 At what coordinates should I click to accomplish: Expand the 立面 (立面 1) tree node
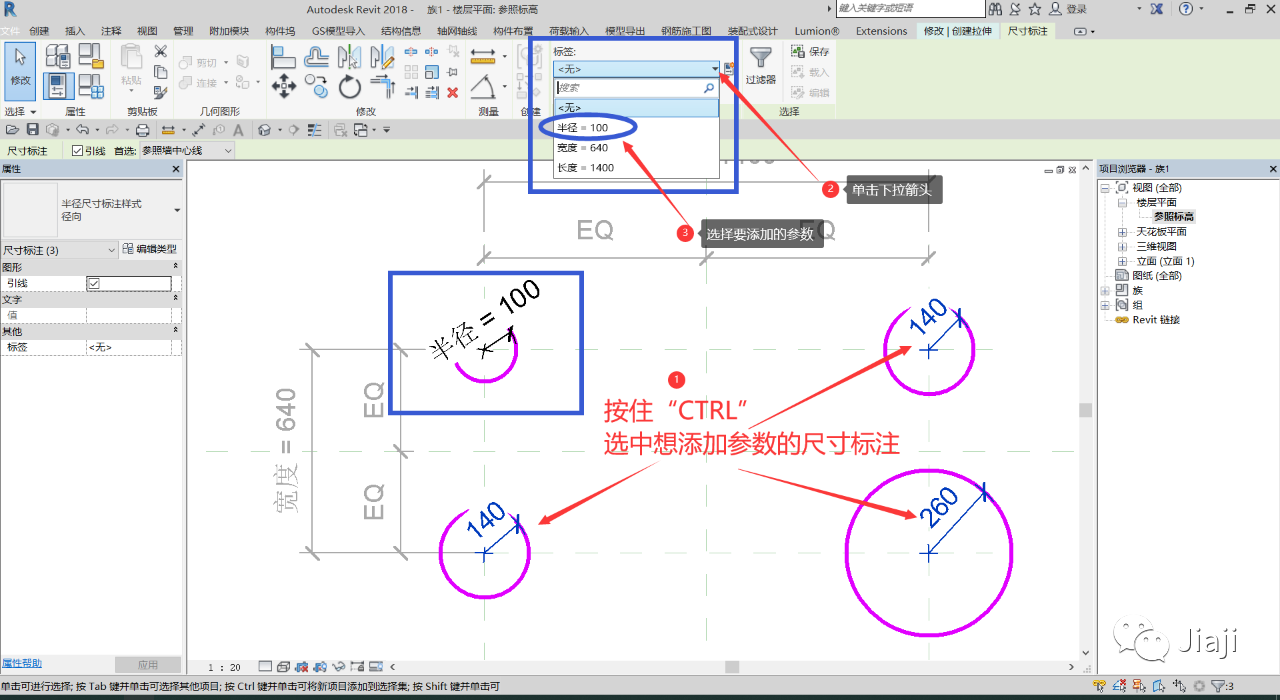[x=1122, y=261]
